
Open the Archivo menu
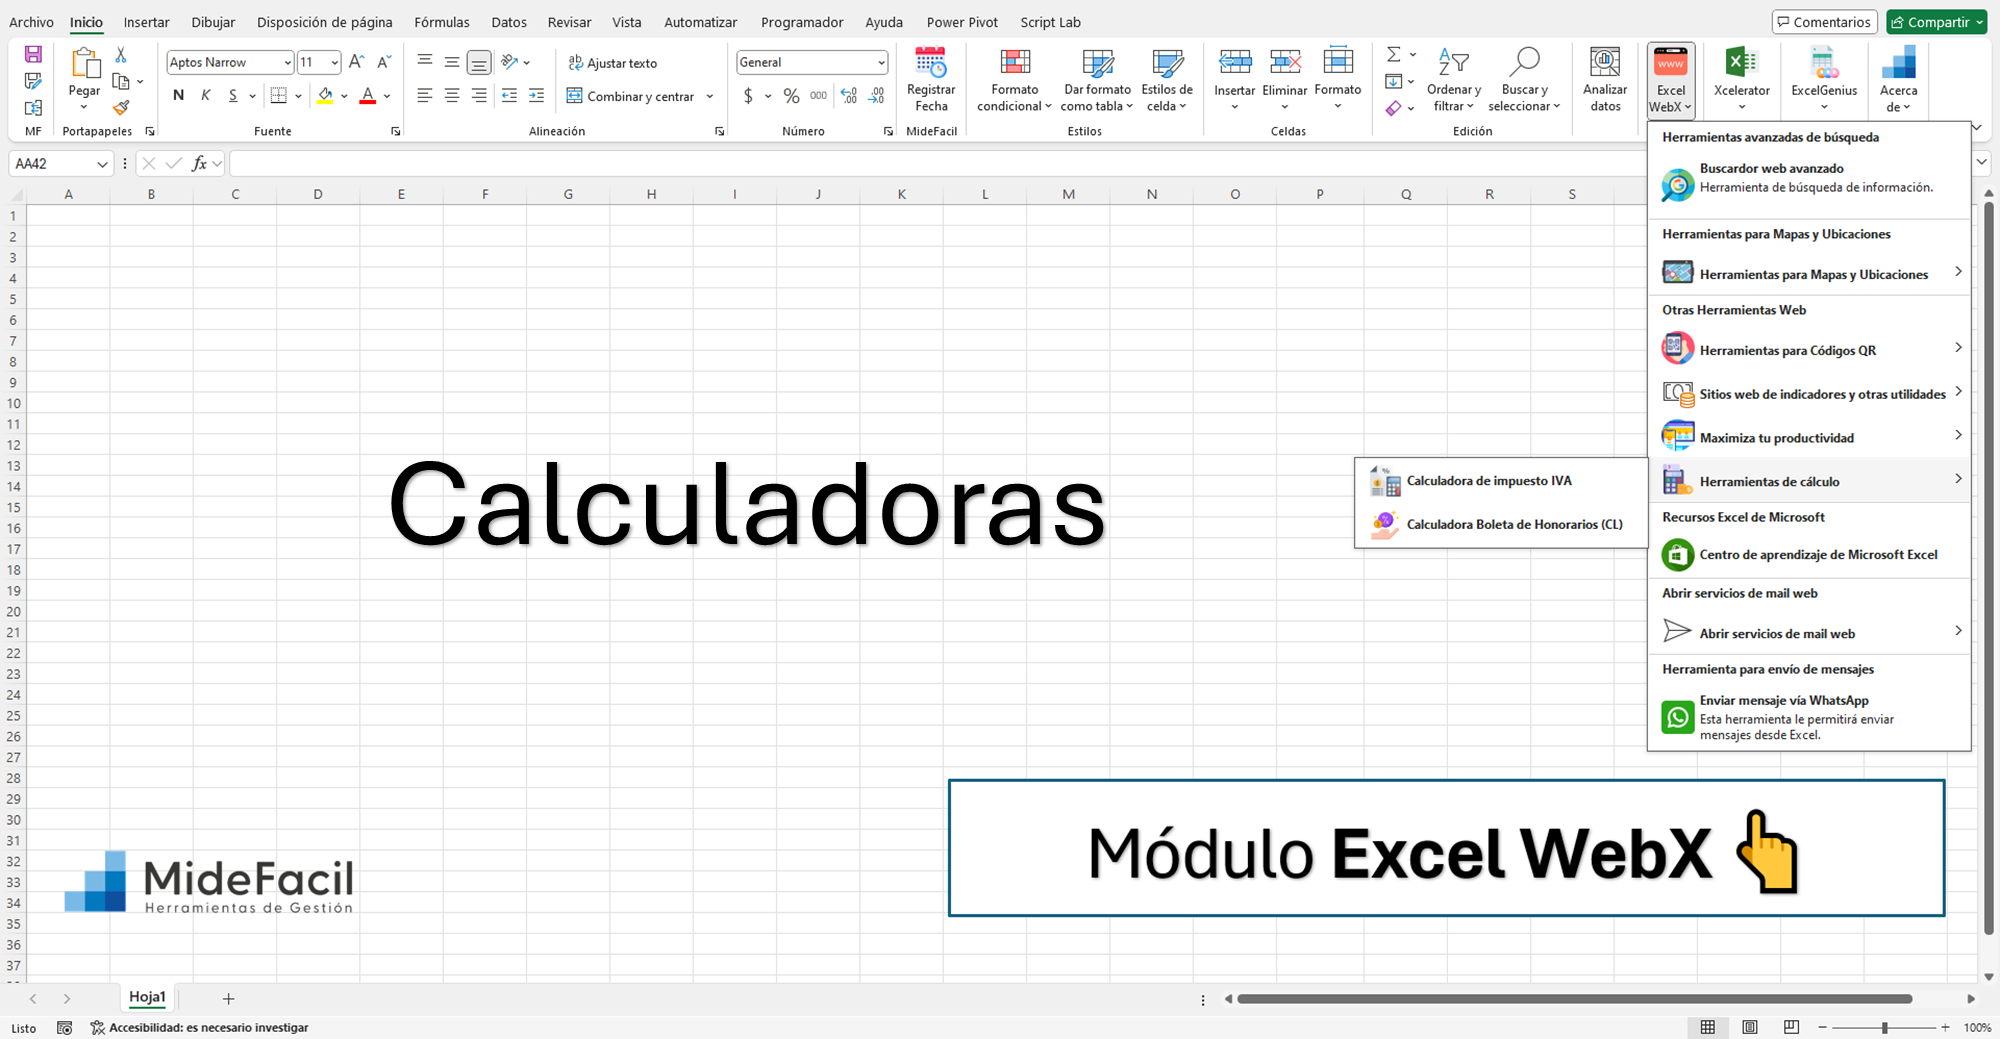31,22
